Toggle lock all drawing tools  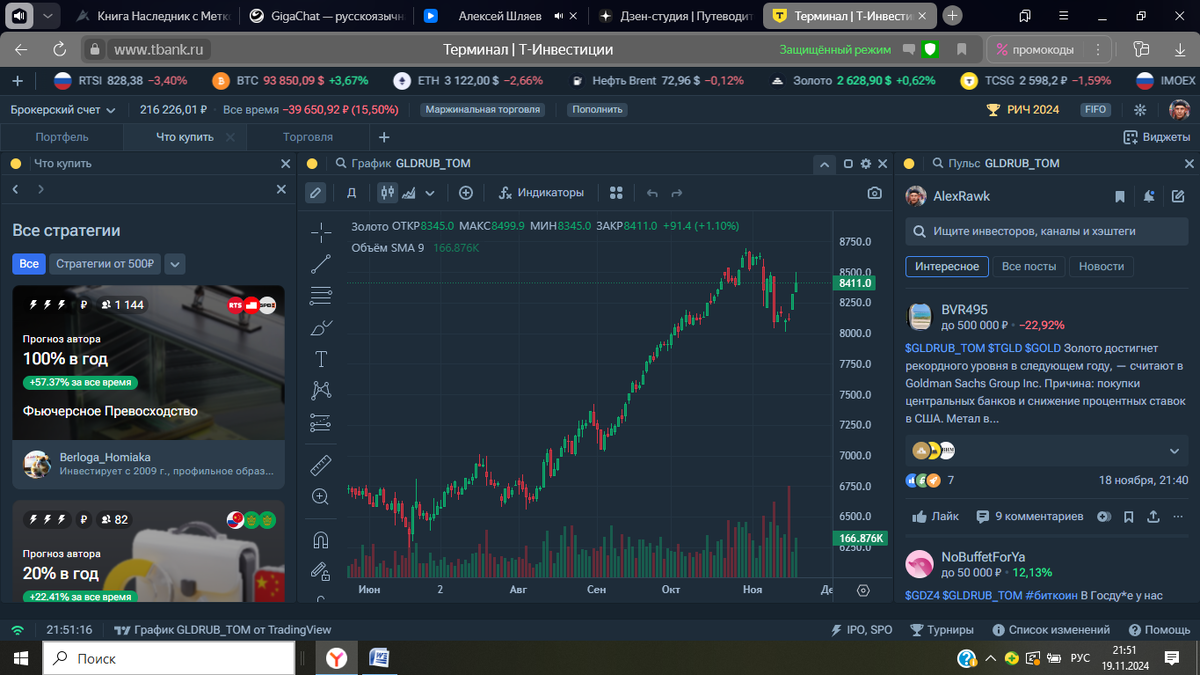tap(321, 571)
